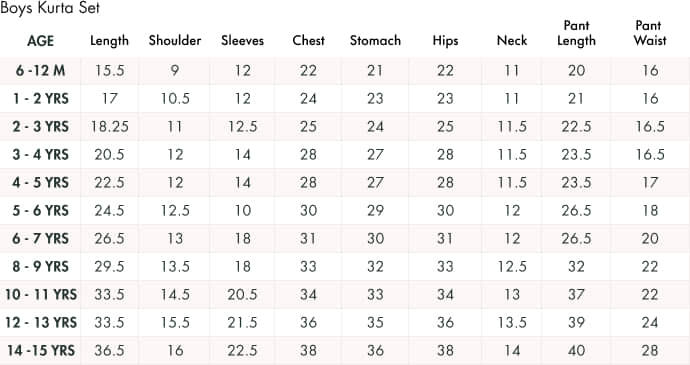The width and height of the screenshot is (690, 365).
Task: Select the 8 - 9 YRS row label
Action: pyautogui.click(x=40, y=266)
